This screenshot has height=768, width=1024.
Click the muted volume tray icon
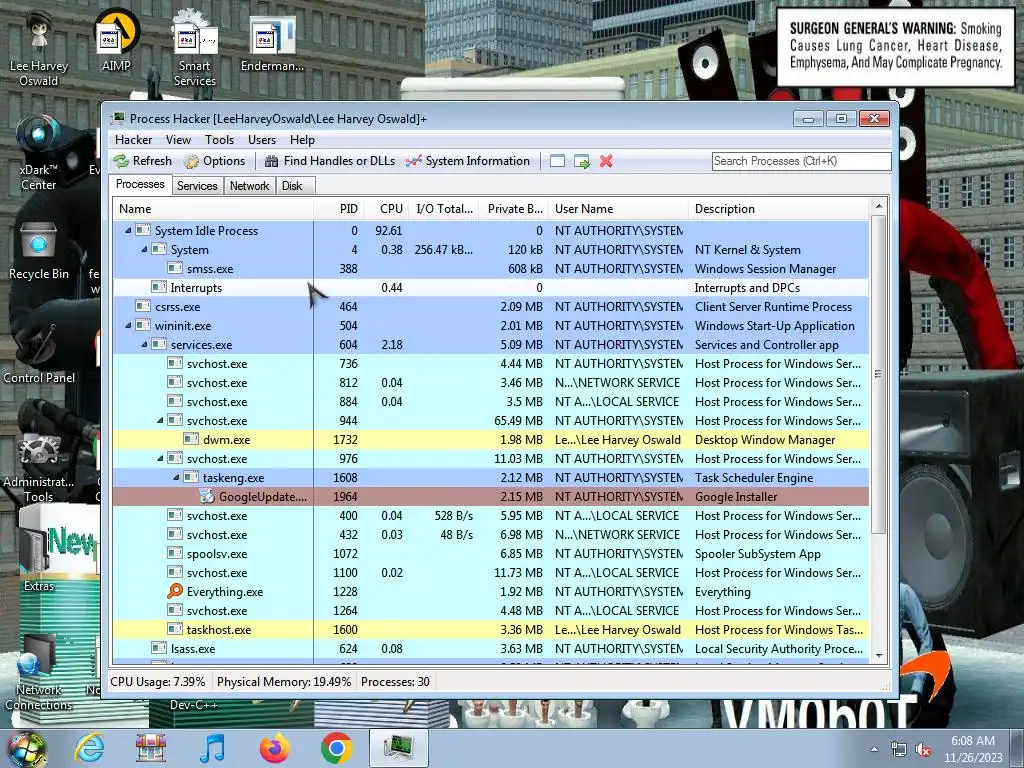tap(923, 750)
